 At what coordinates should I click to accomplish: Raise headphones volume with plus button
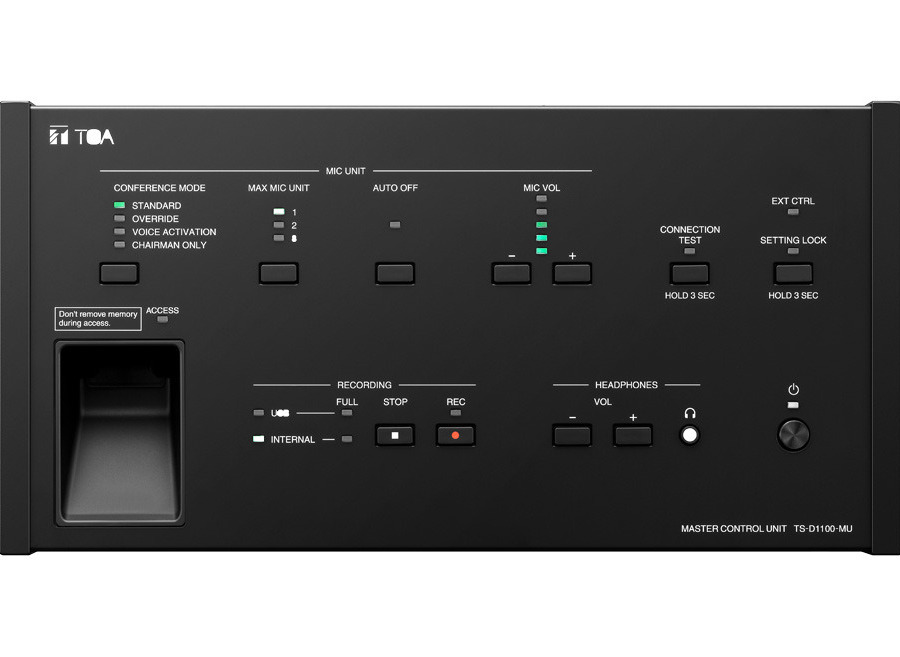(633, 436)
